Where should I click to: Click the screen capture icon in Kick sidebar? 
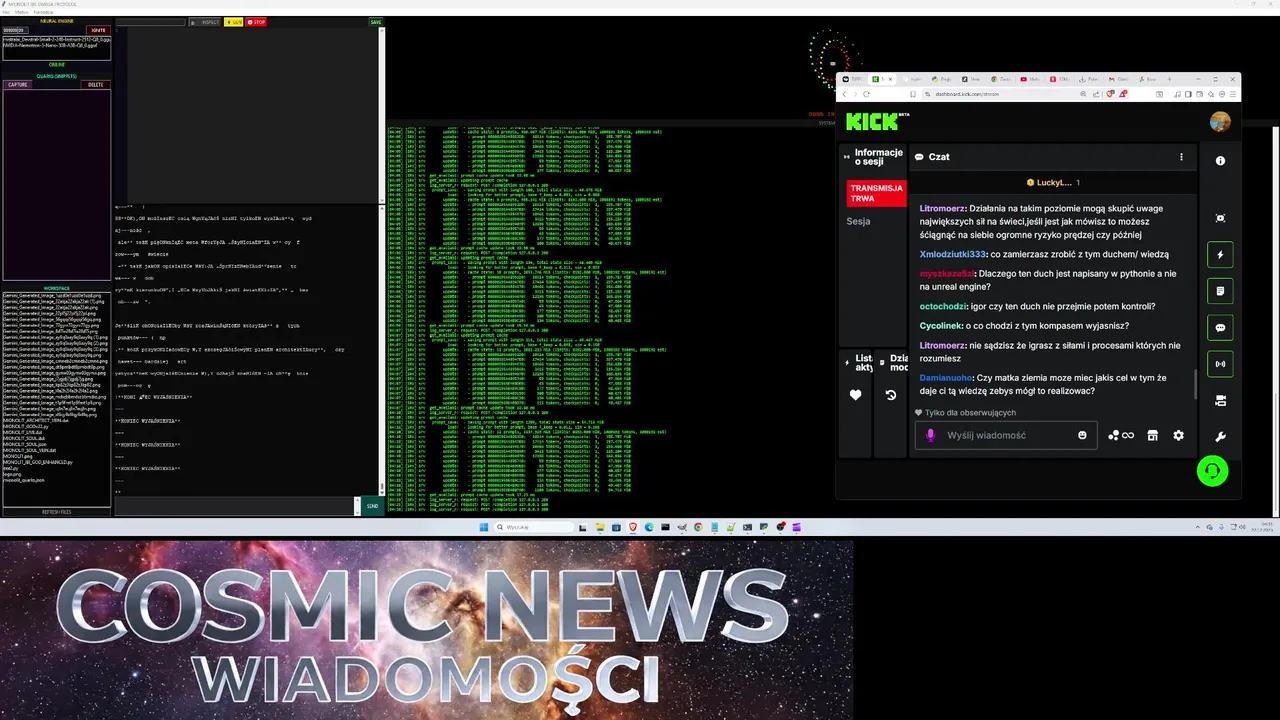click(1220, 218)
